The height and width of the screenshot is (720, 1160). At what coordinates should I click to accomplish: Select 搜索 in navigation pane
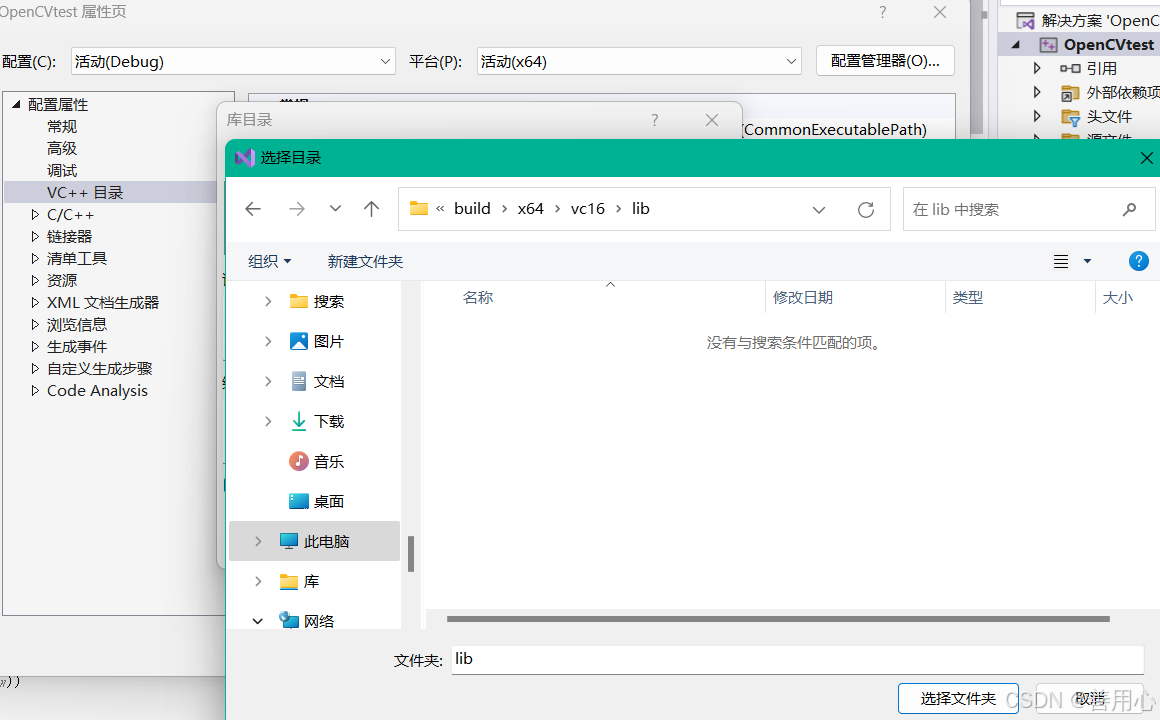click(317, 301)
